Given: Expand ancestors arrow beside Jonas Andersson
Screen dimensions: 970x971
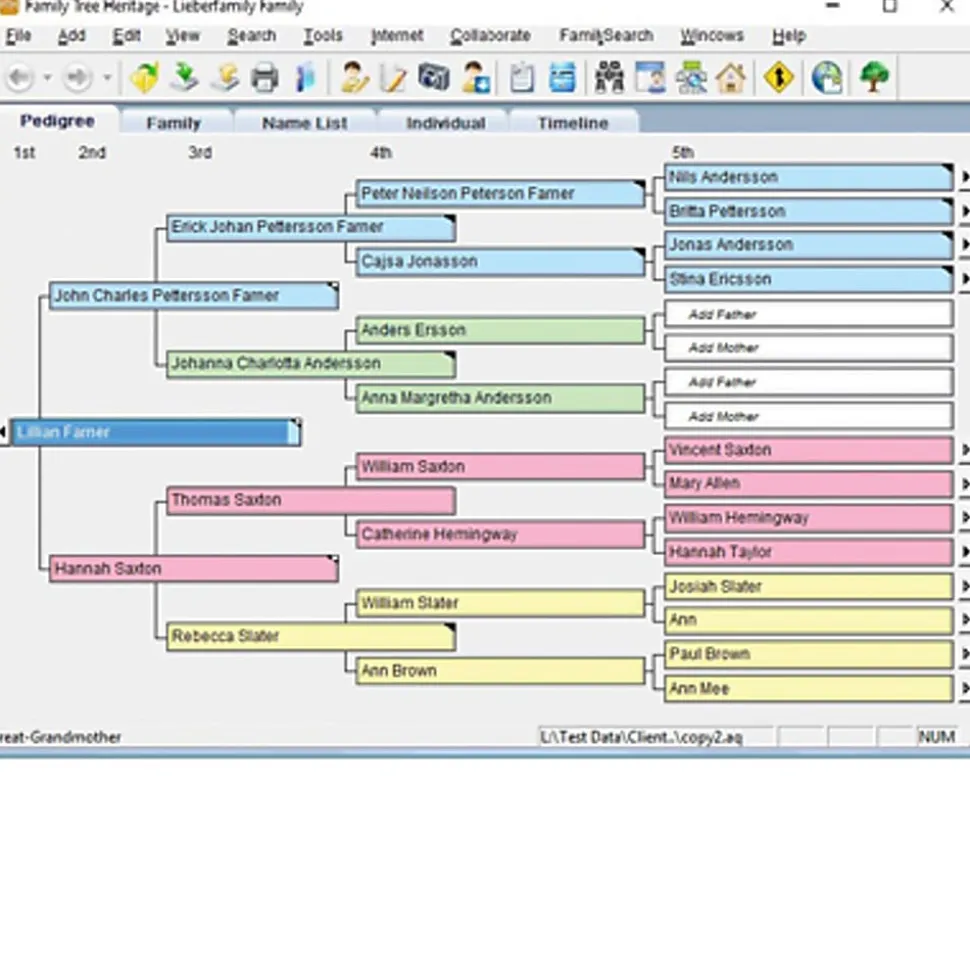Looking at the screenshot, I should 964,245.
